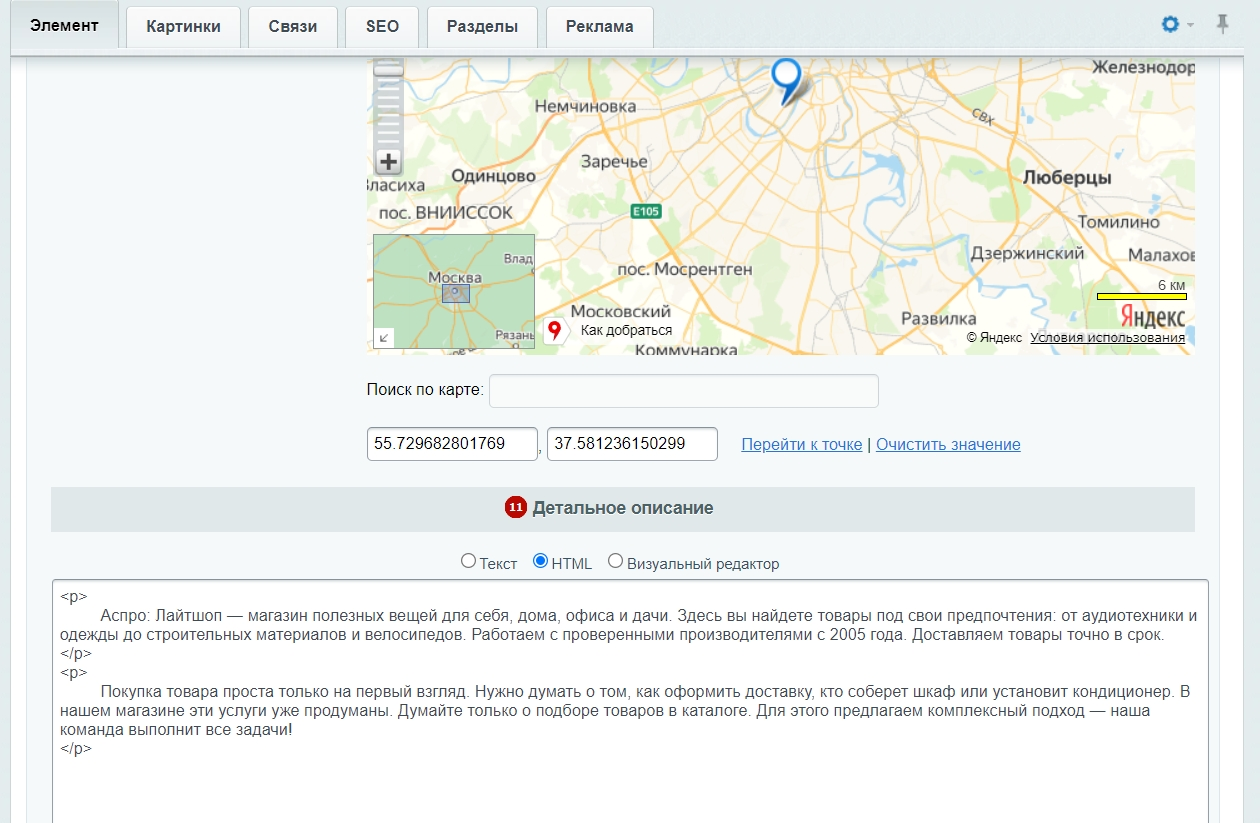Click the mini overview map of Москва

454,291
